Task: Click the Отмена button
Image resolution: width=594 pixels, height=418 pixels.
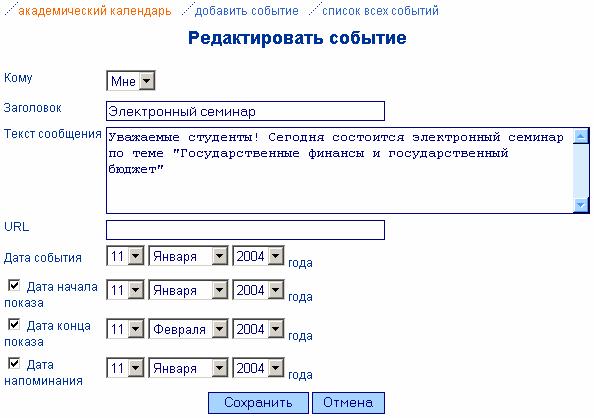Action: point(348,403)
